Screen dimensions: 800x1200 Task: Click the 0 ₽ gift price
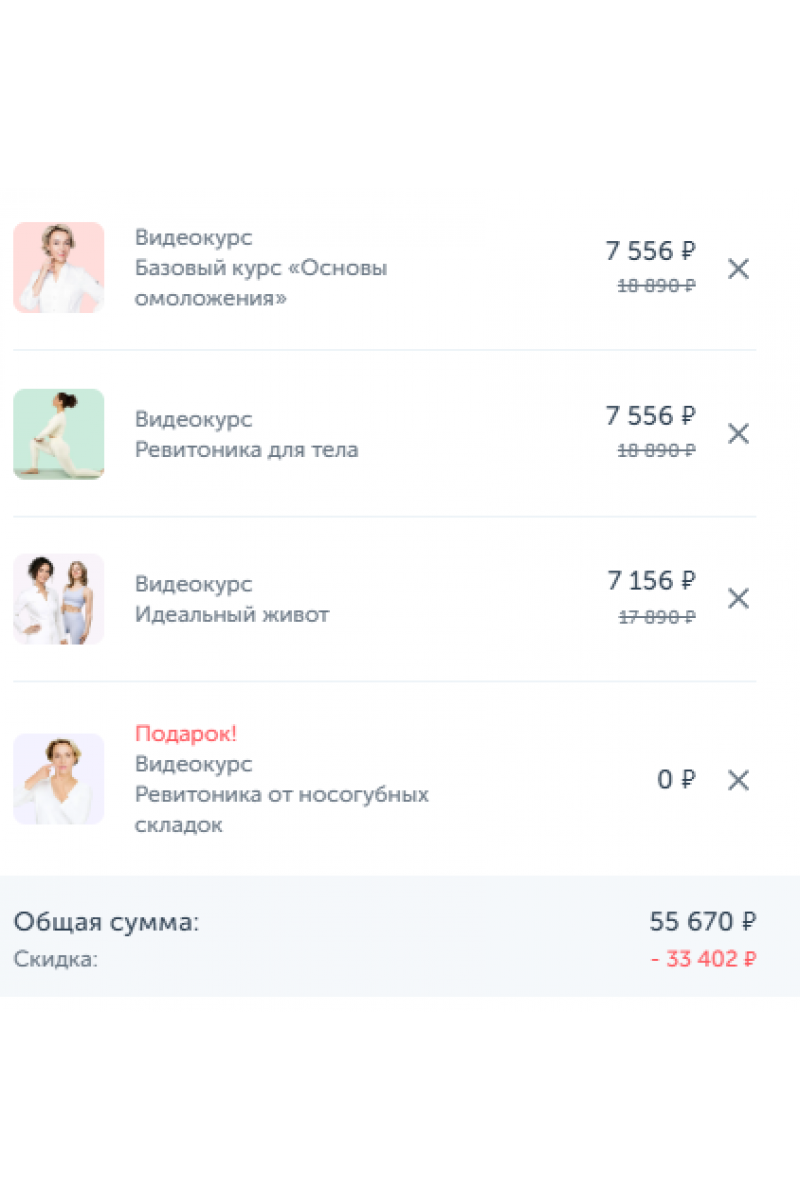click(x=676, y=780)
